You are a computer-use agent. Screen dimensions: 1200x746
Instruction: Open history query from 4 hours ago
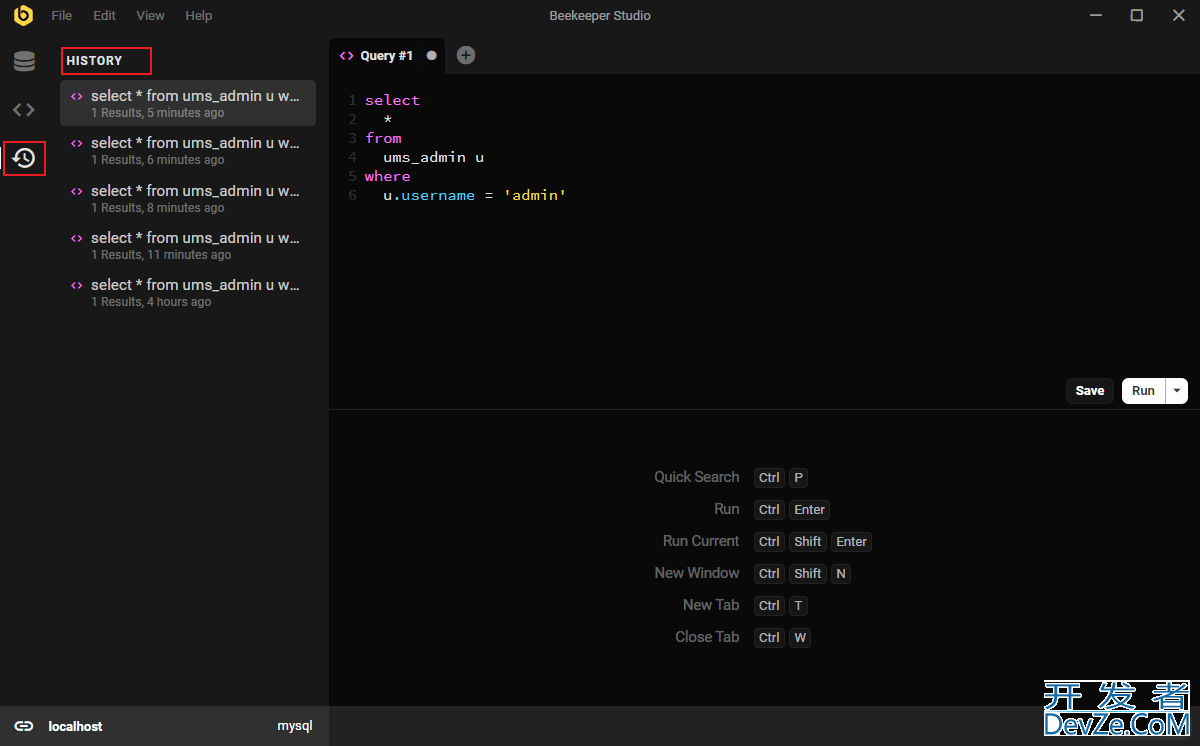(188, 292)
